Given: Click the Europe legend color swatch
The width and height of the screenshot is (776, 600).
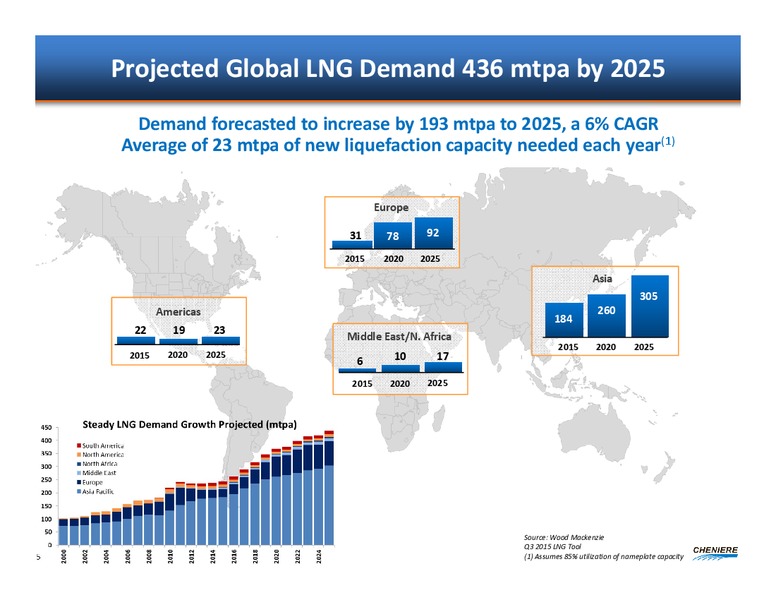Looking at the screenshot, I should pos(79,482).
